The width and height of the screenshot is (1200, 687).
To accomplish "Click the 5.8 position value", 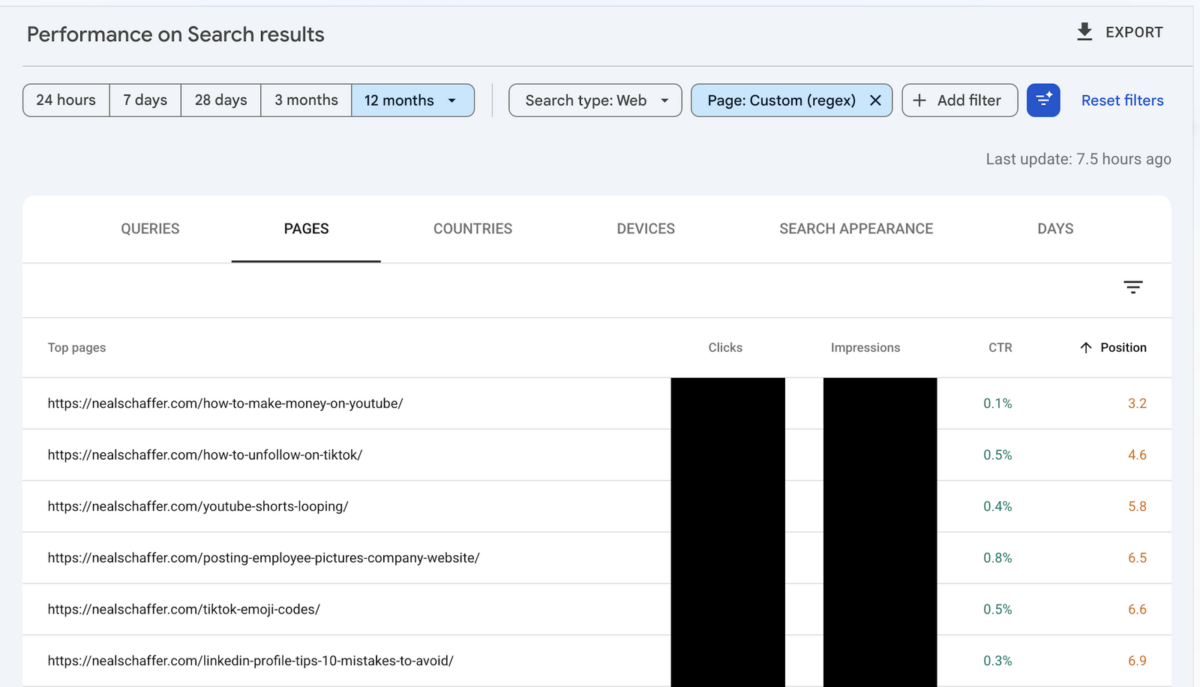I will pyautogui.click(x=1137, y=507).
